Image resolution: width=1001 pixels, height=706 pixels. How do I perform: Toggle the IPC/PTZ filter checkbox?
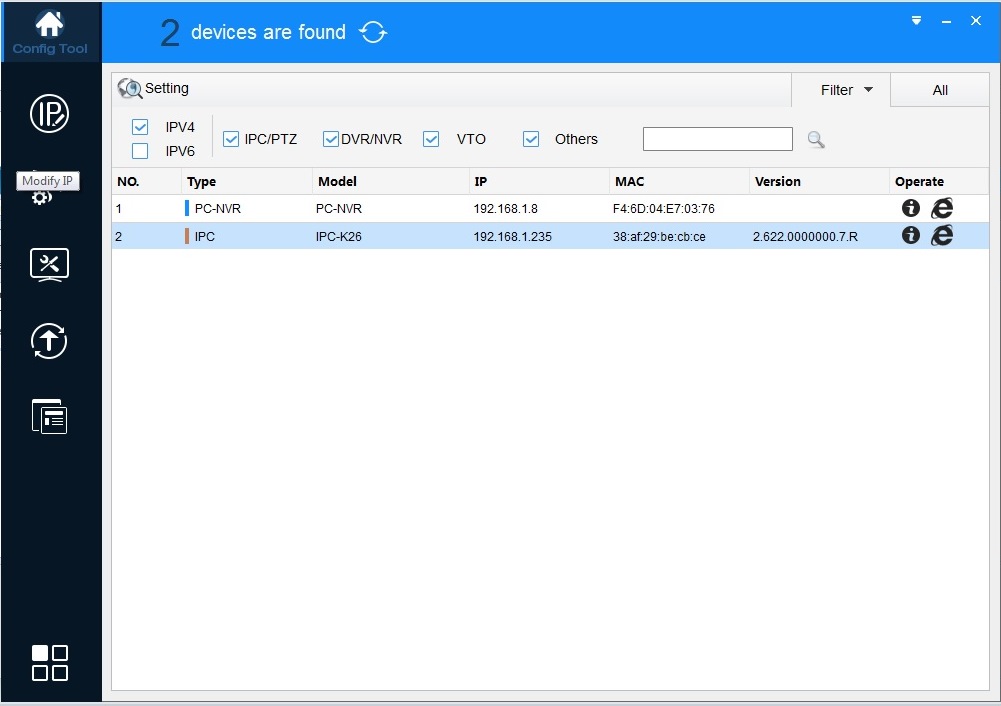tap(231, 139)
